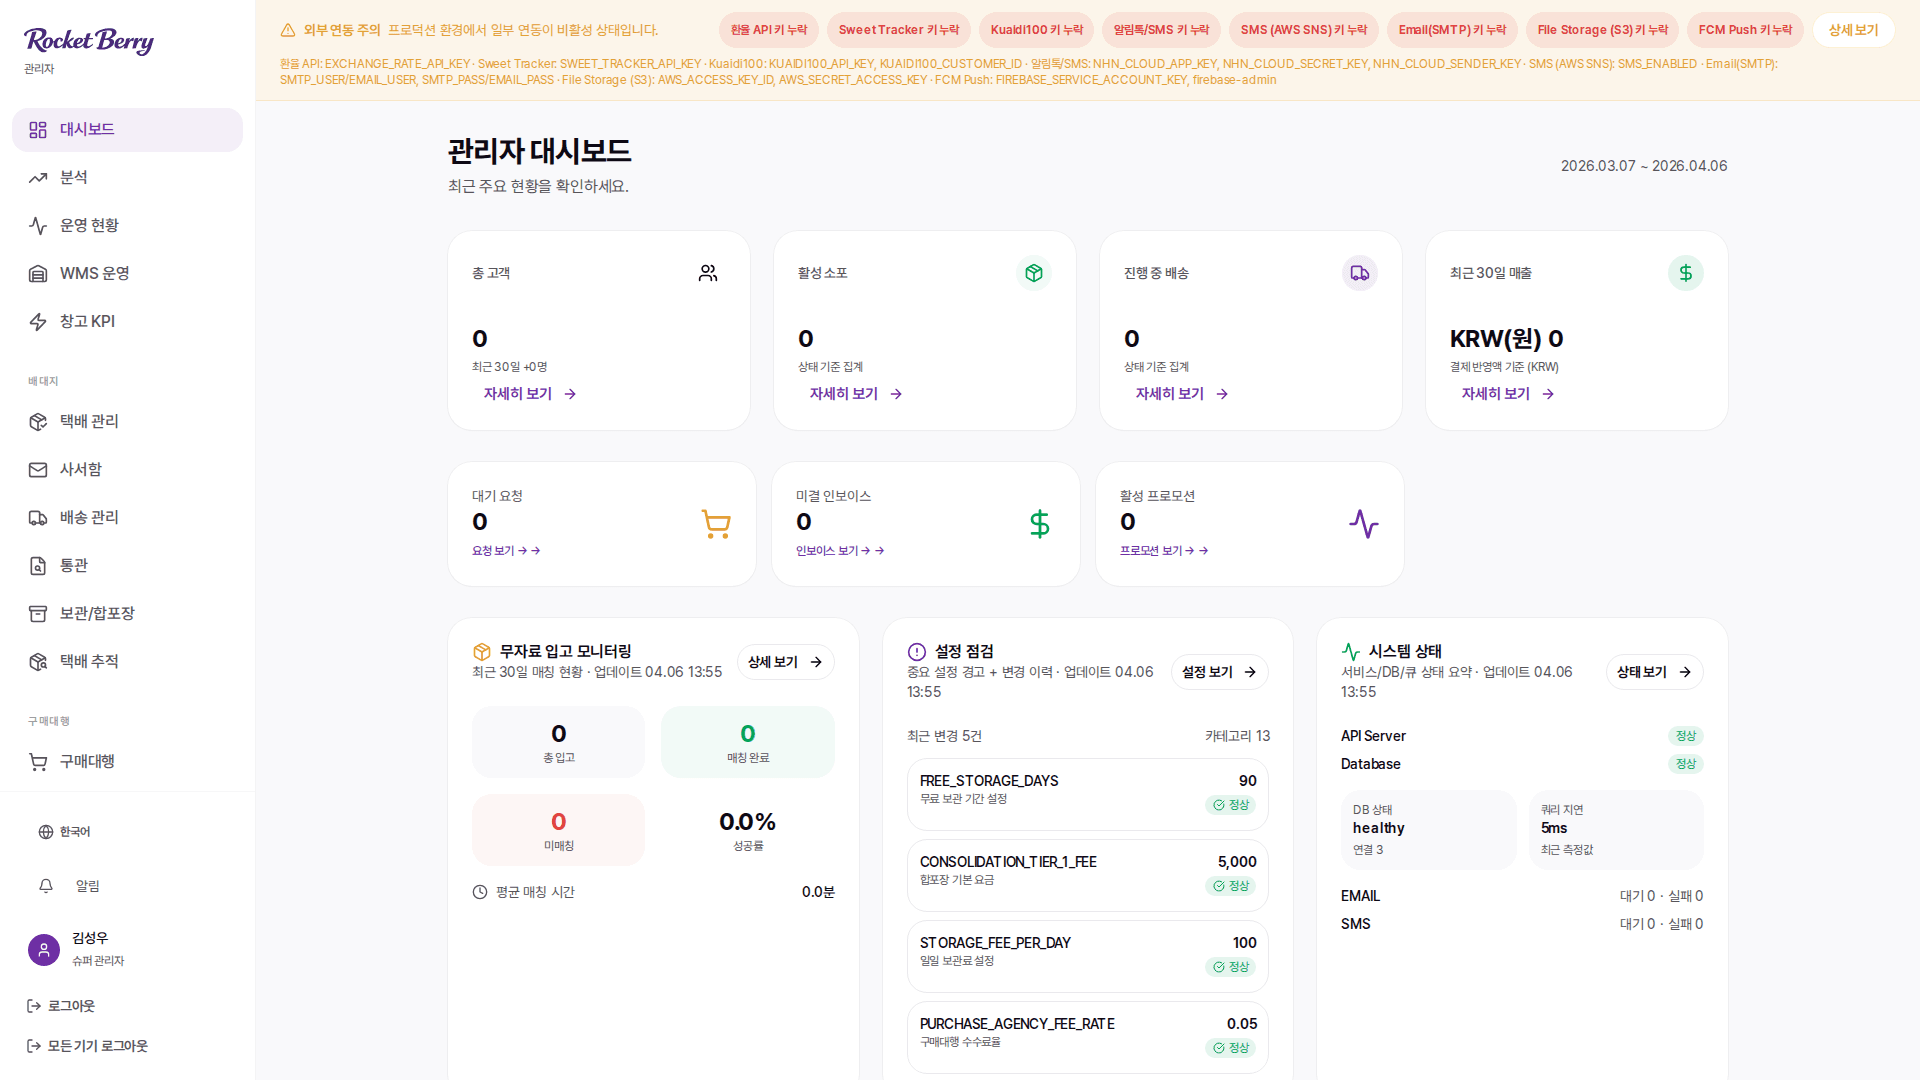1920x1080 pixels.
Task: Click the 구매대행 shopping cart icon
Action: pyautogui.click(x=38, y=761)
